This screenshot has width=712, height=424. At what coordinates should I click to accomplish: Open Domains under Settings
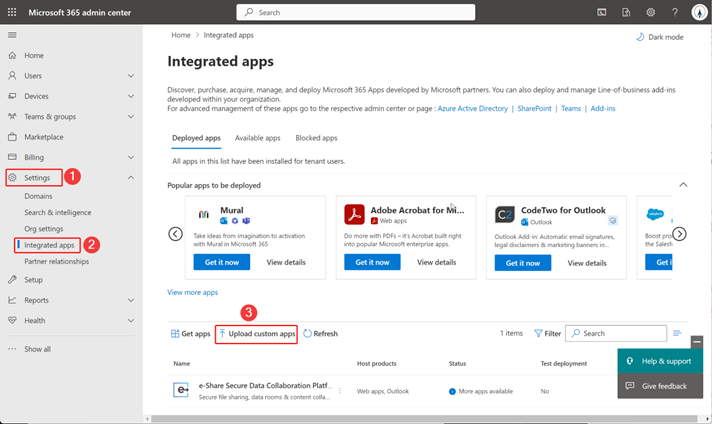tap(38, 196)
